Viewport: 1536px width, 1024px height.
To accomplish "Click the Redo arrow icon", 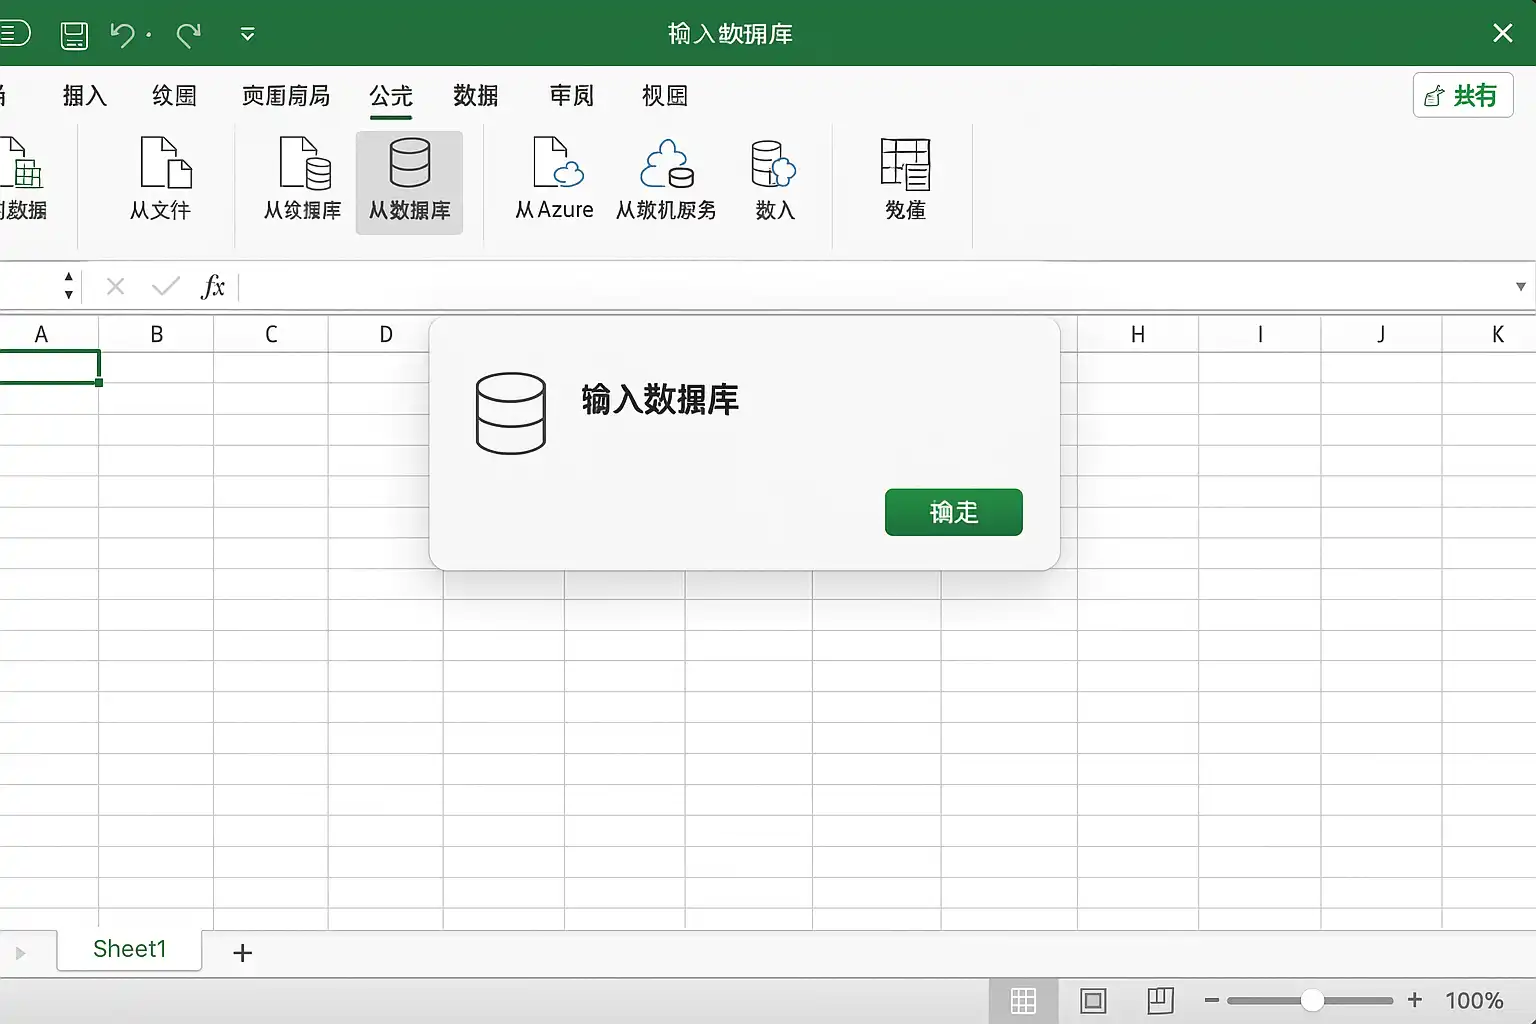I will coord(188,35).
